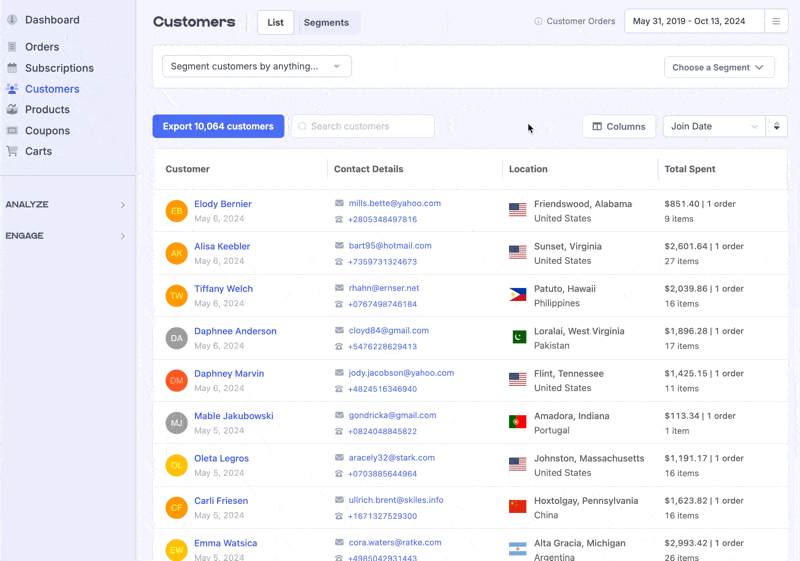Viewport: 800px width, 561px height.
Task: Click the Search customers input field
Action: 368,127
